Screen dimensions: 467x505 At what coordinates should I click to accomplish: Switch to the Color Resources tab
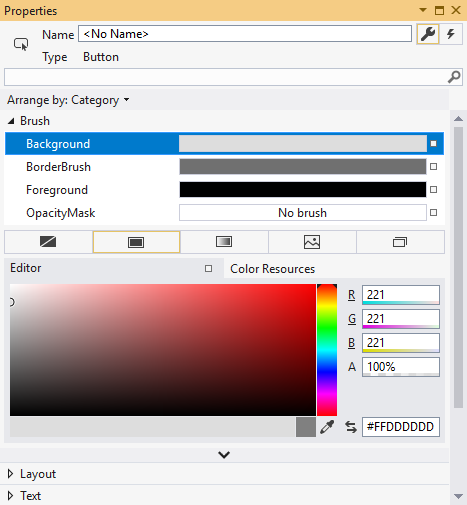272,269
